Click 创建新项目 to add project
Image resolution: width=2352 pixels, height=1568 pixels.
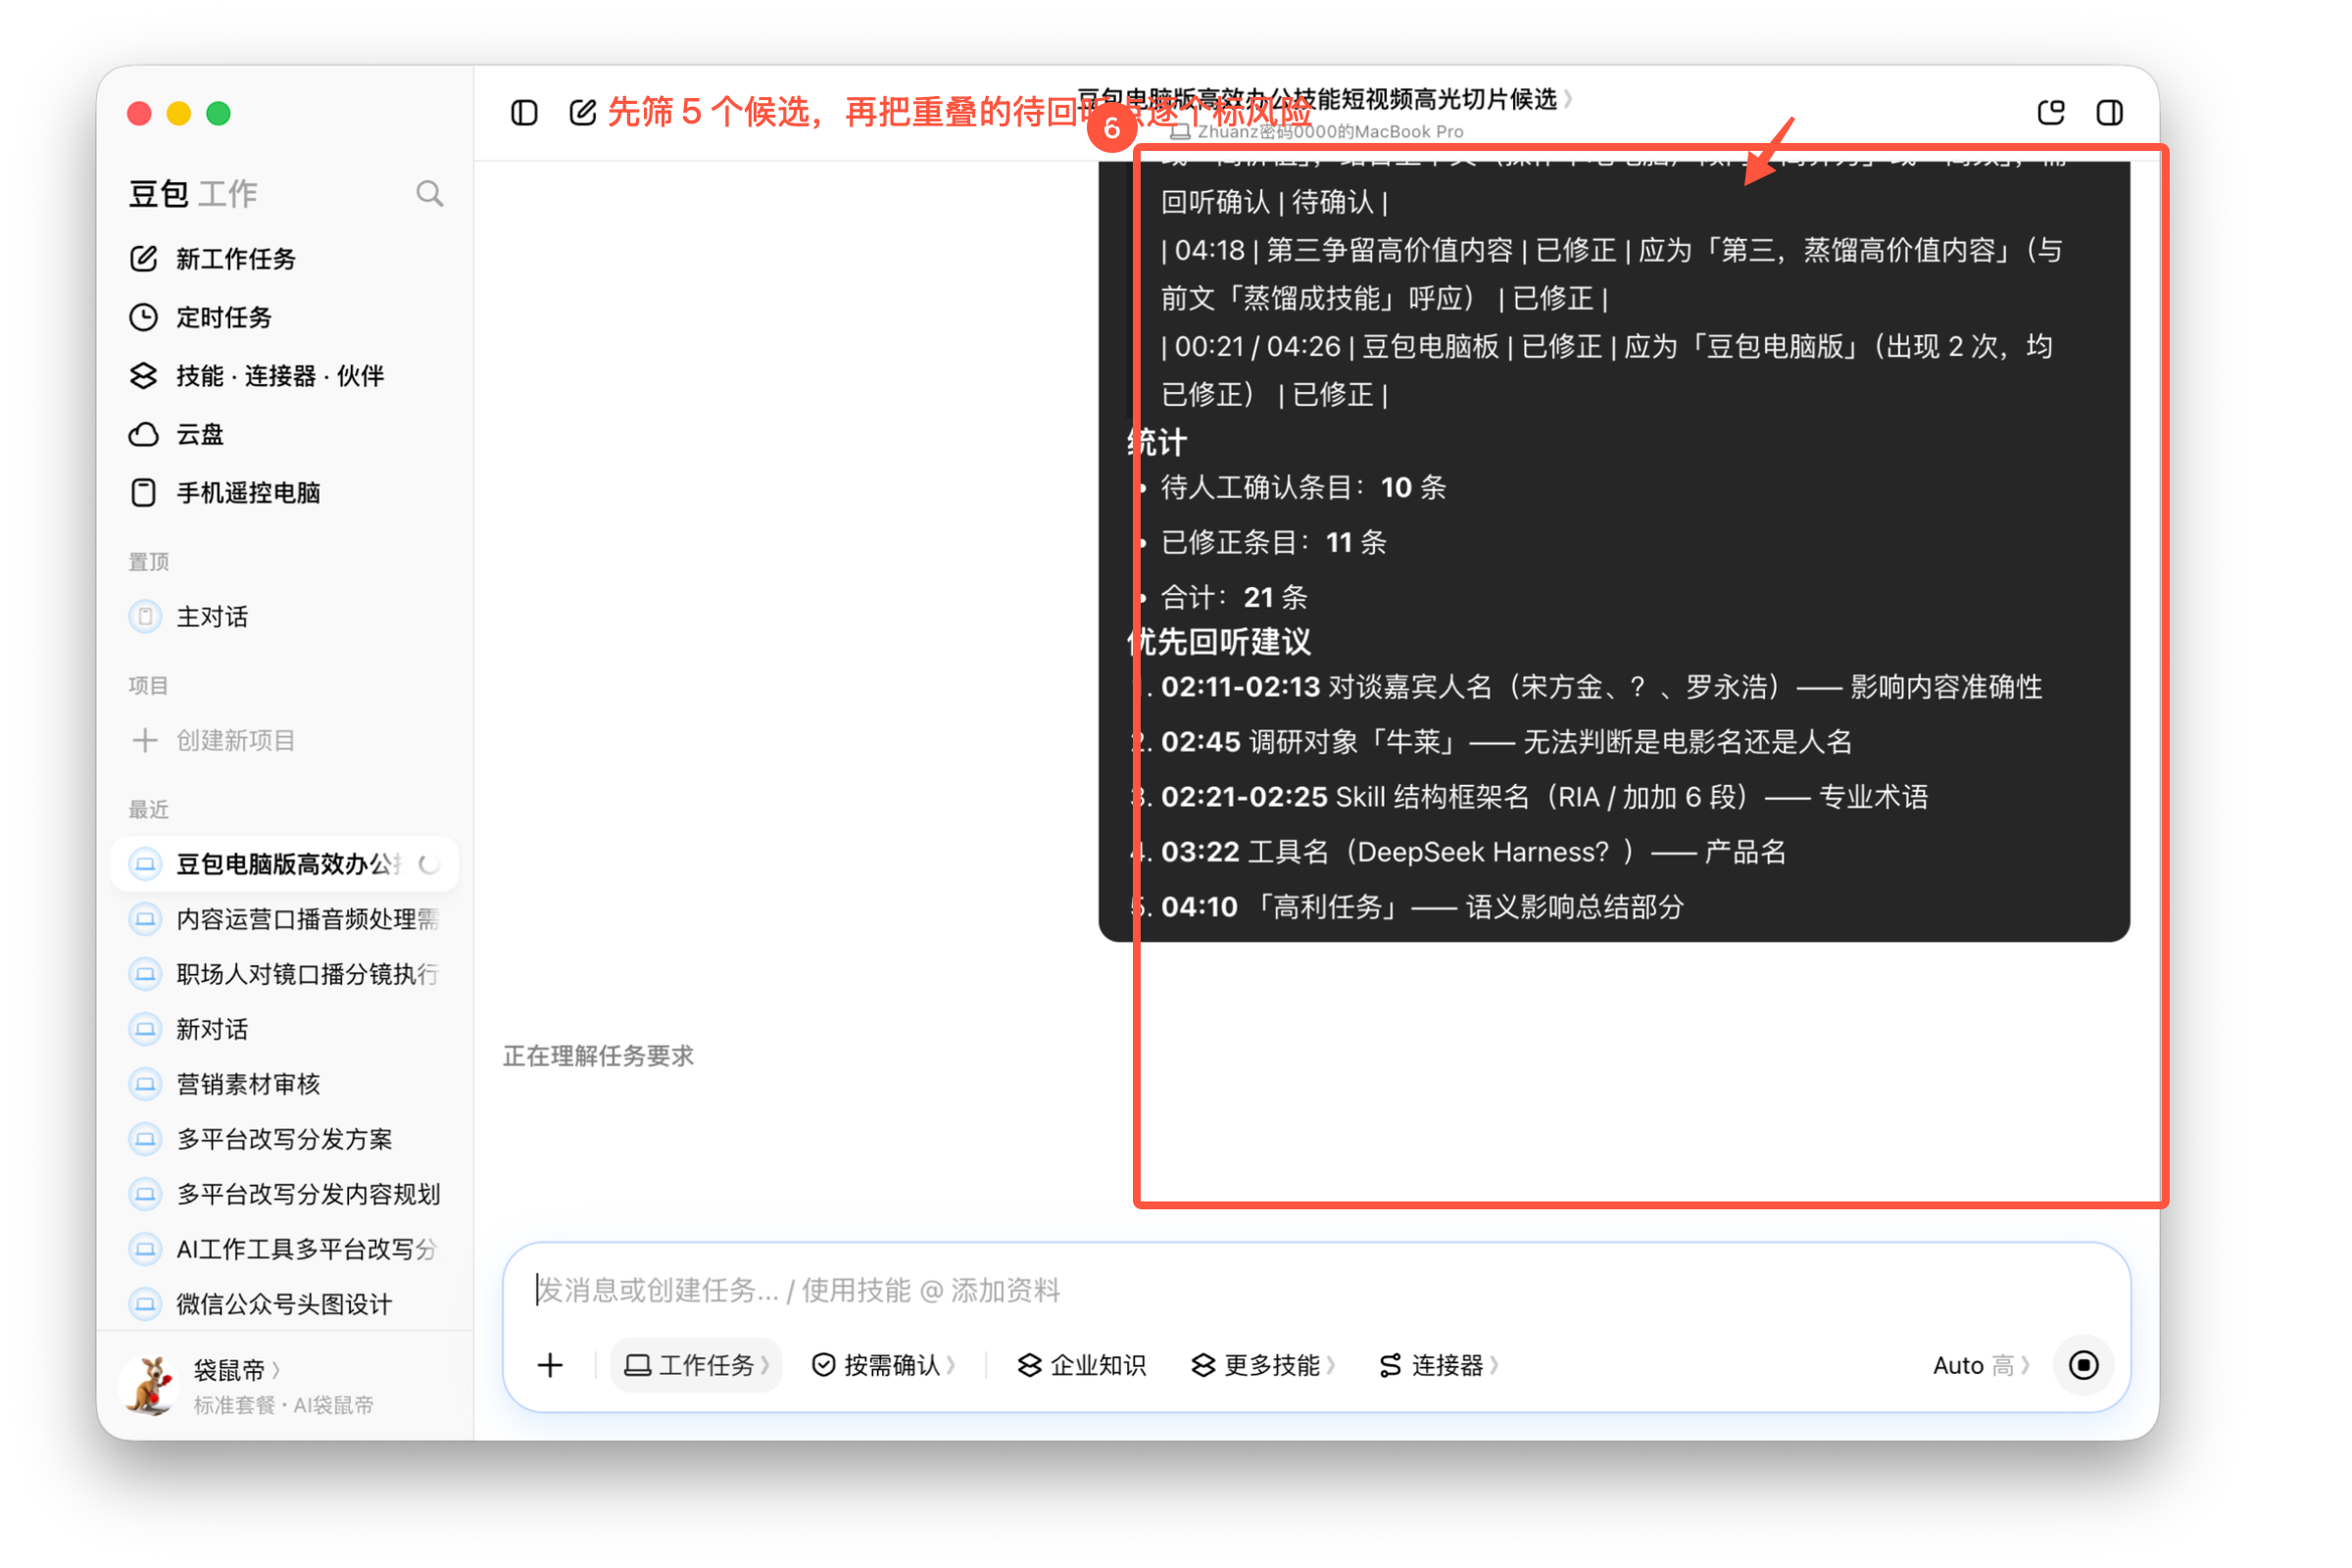pos(284,741)
